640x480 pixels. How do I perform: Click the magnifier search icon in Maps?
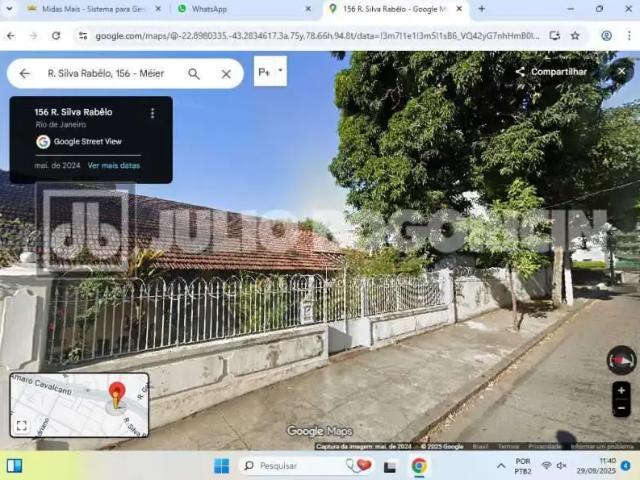[194, 74]
